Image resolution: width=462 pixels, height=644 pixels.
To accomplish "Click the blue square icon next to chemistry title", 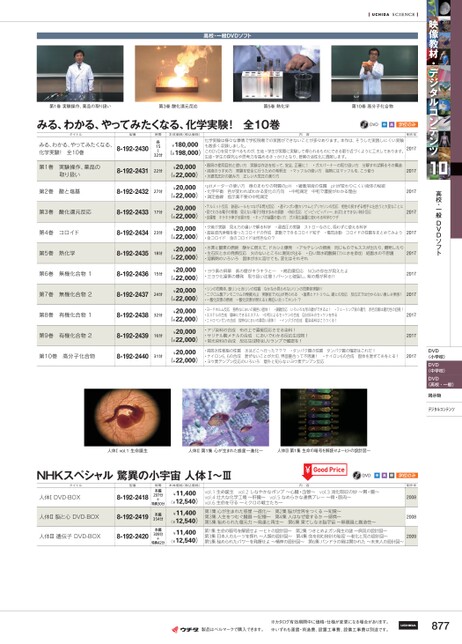I will tap(384, 124).
